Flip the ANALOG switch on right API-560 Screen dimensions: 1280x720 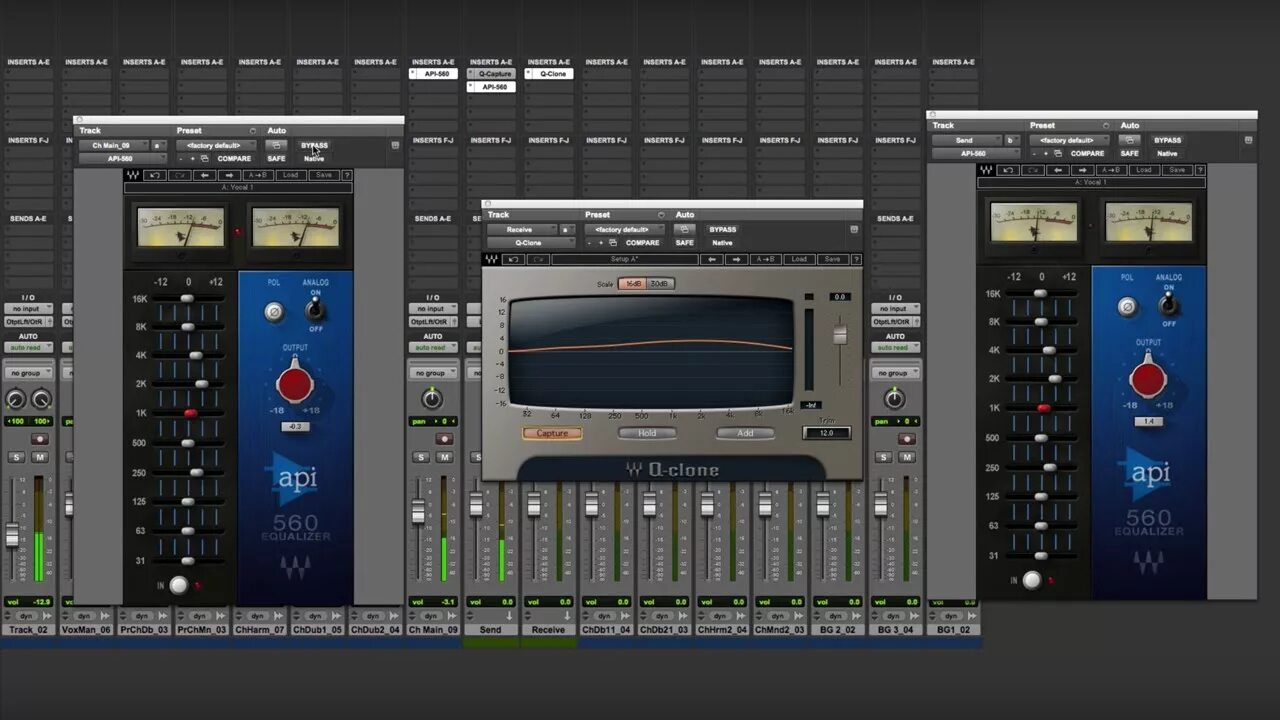pyautogui.click(x=1168, y=303)
